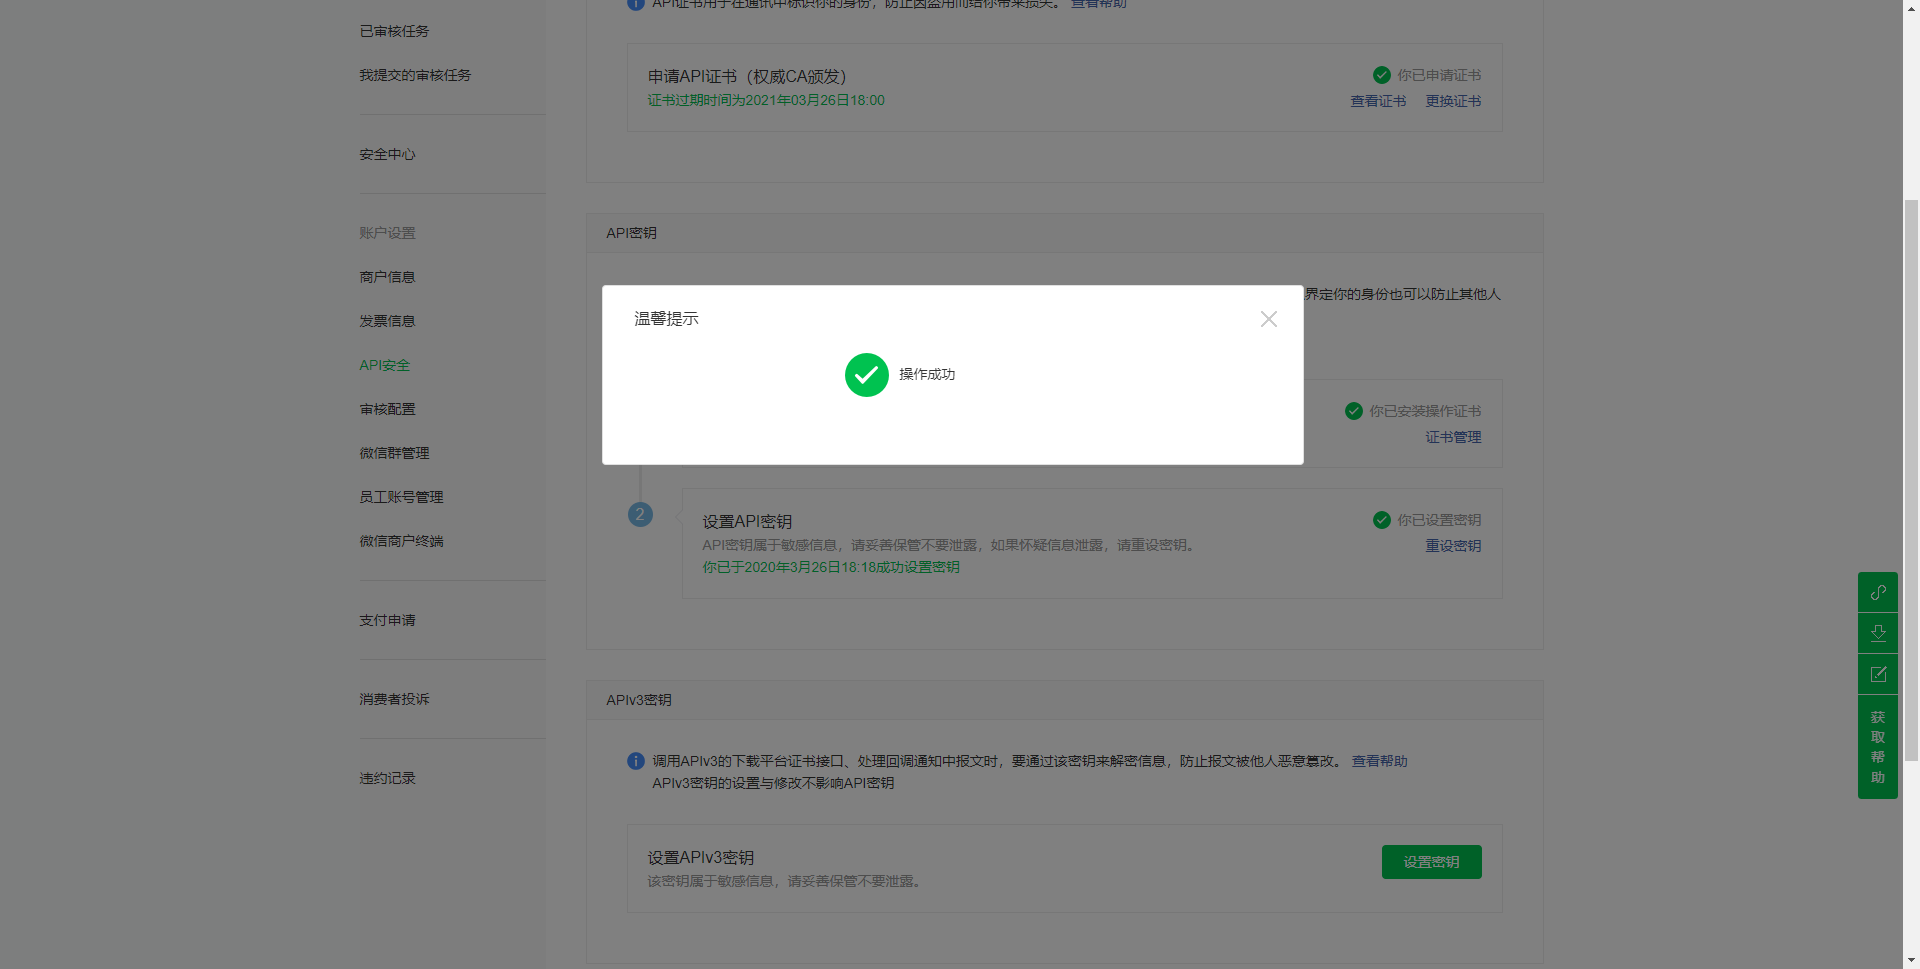Click the page's vertical scrollbar thumb
This screenshot has width=1920, height=969.
(x=1911, y=480)
